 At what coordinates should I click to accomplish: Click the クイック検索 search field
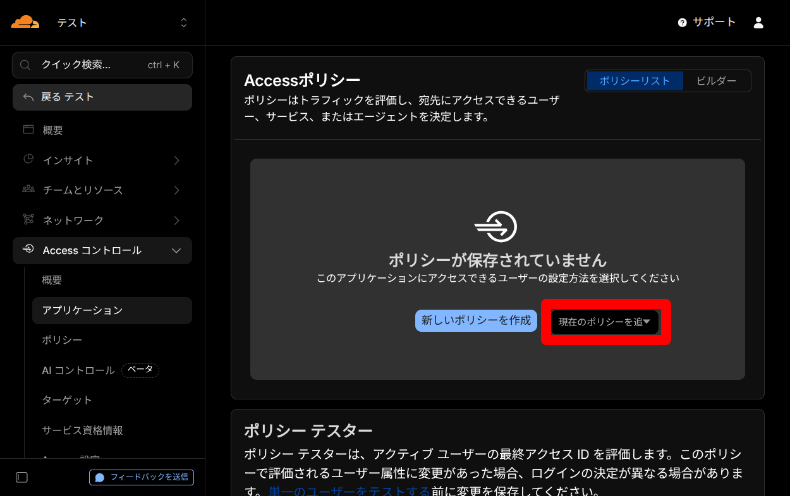point(102,65)
